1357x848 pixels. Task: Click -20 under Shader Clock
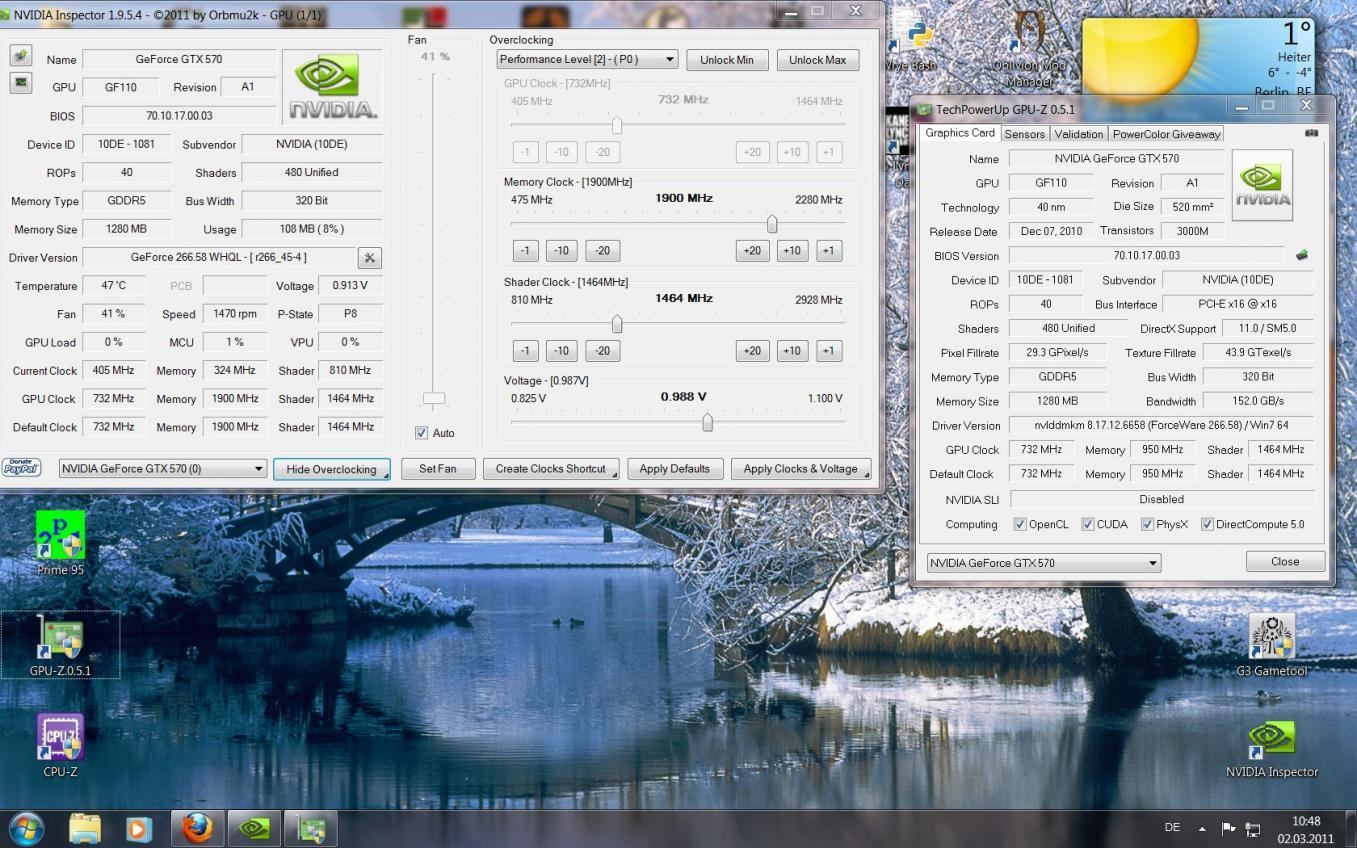coord(602,351)
